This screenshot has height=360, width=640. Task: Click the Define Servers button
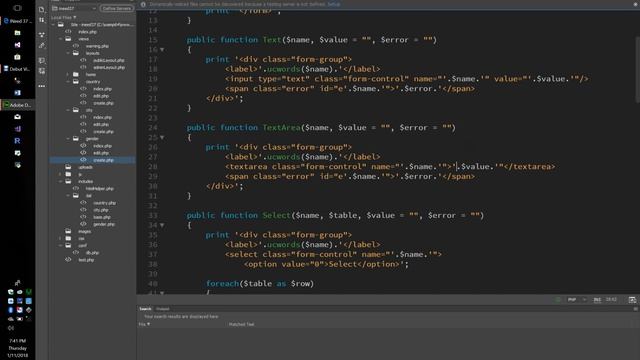click(116, 8)
